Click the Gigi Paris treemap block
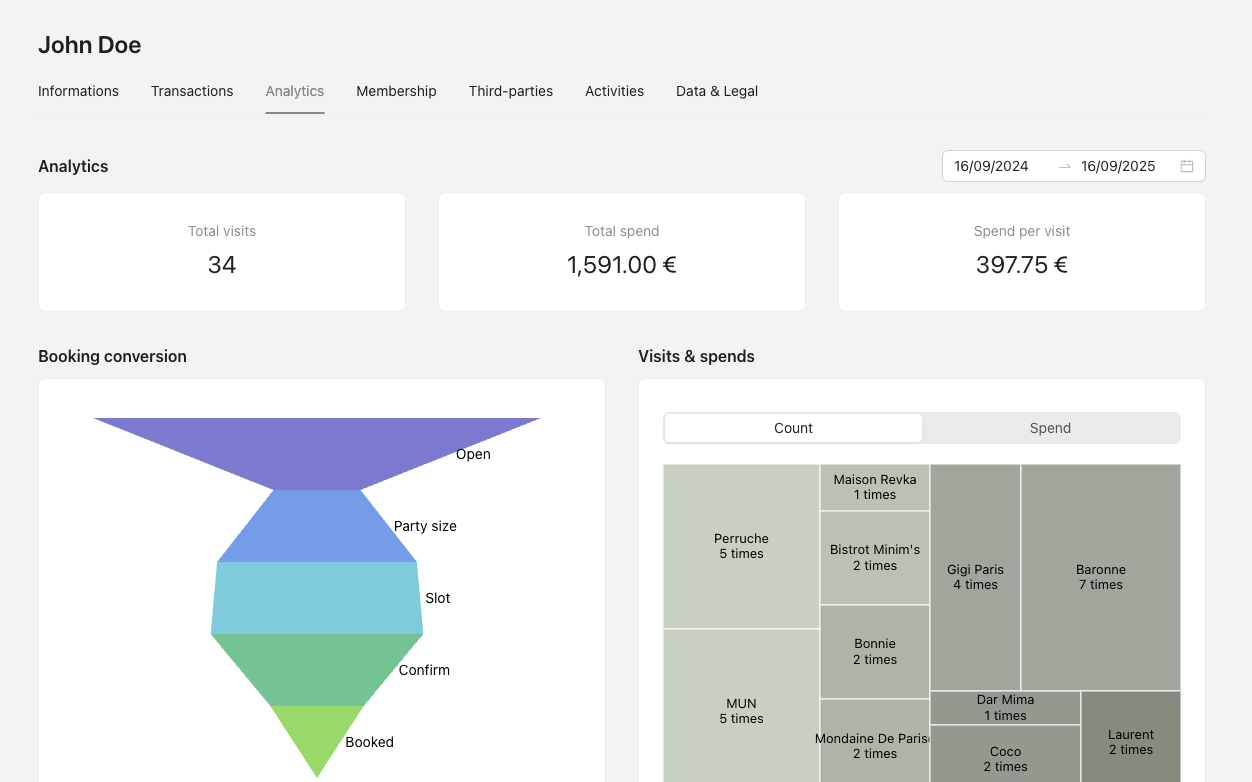The image size is (1252, 782). point(975,577)
